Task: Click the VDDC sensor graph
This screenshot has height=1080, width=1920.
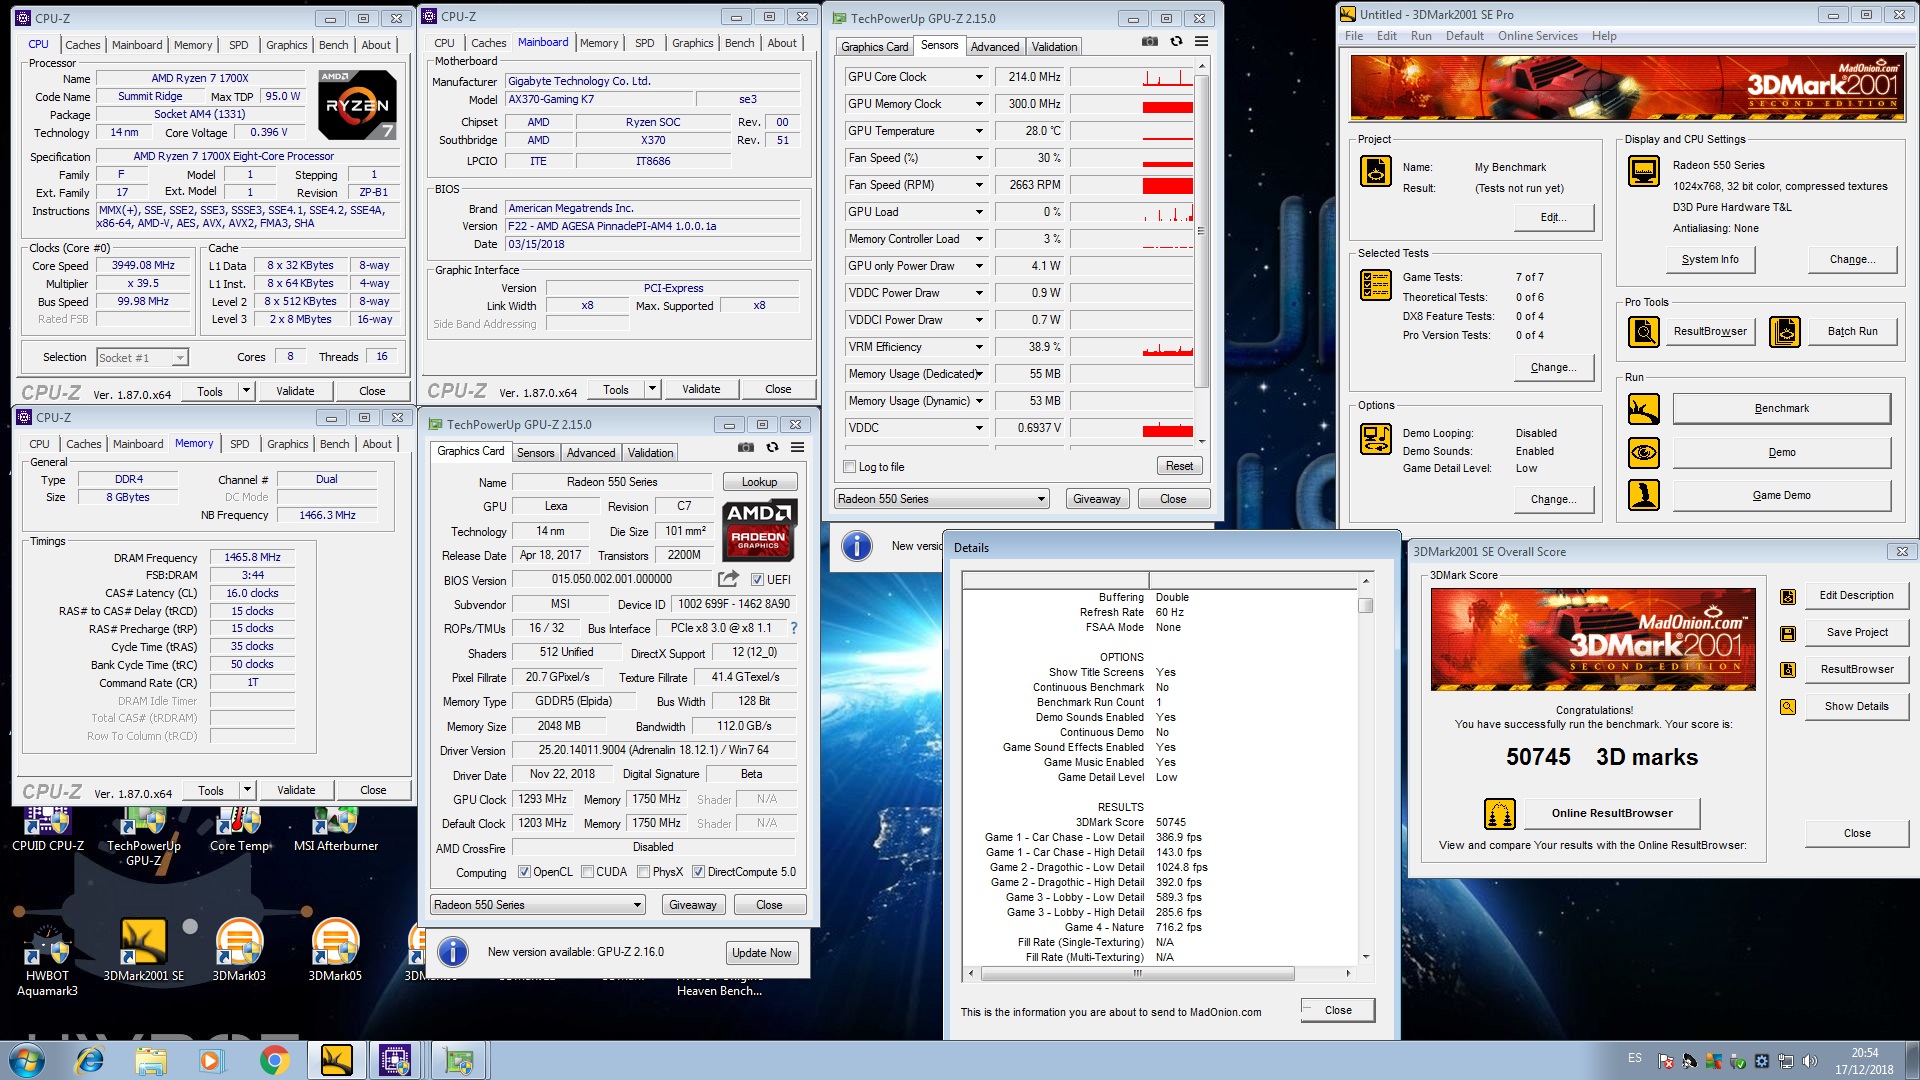Action: tap(1132, 428)
